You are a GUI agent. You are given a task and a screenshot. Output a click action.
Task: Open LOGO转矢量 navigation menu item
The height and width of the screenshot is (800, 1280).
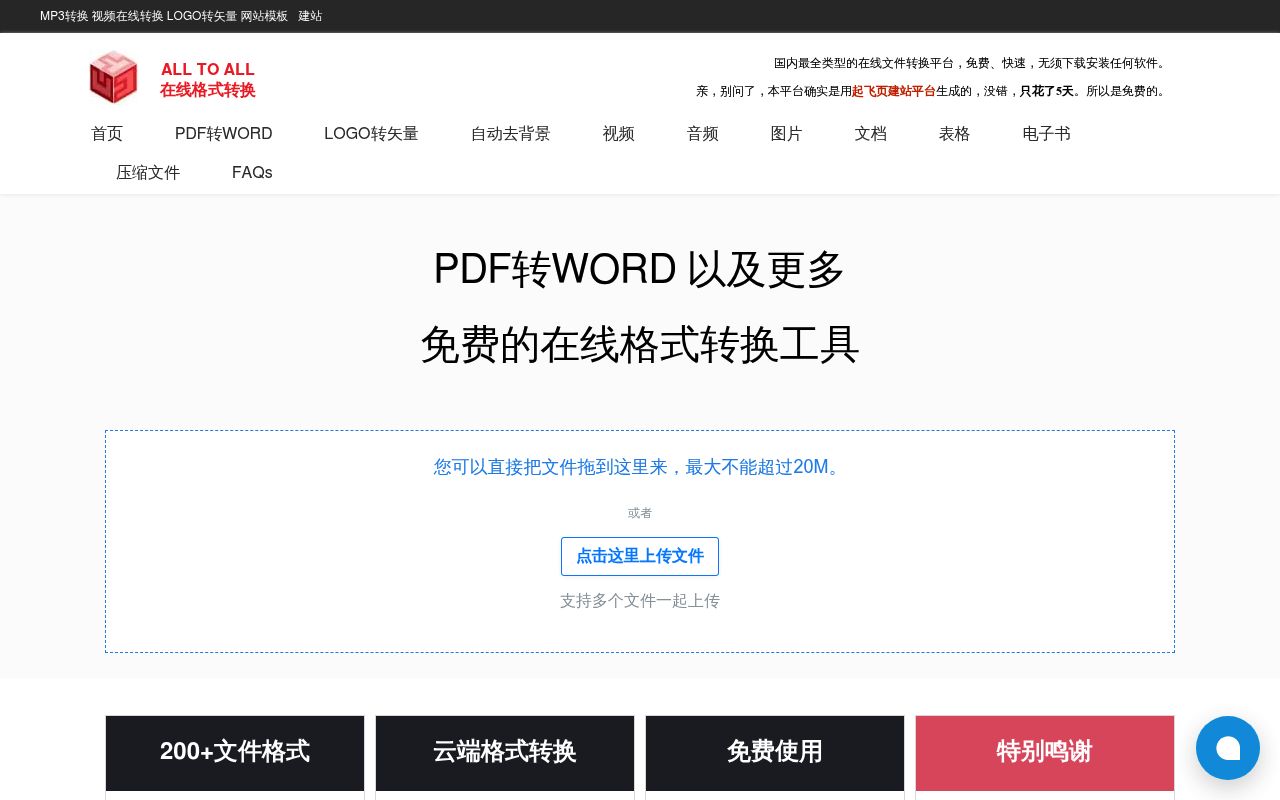371,134
